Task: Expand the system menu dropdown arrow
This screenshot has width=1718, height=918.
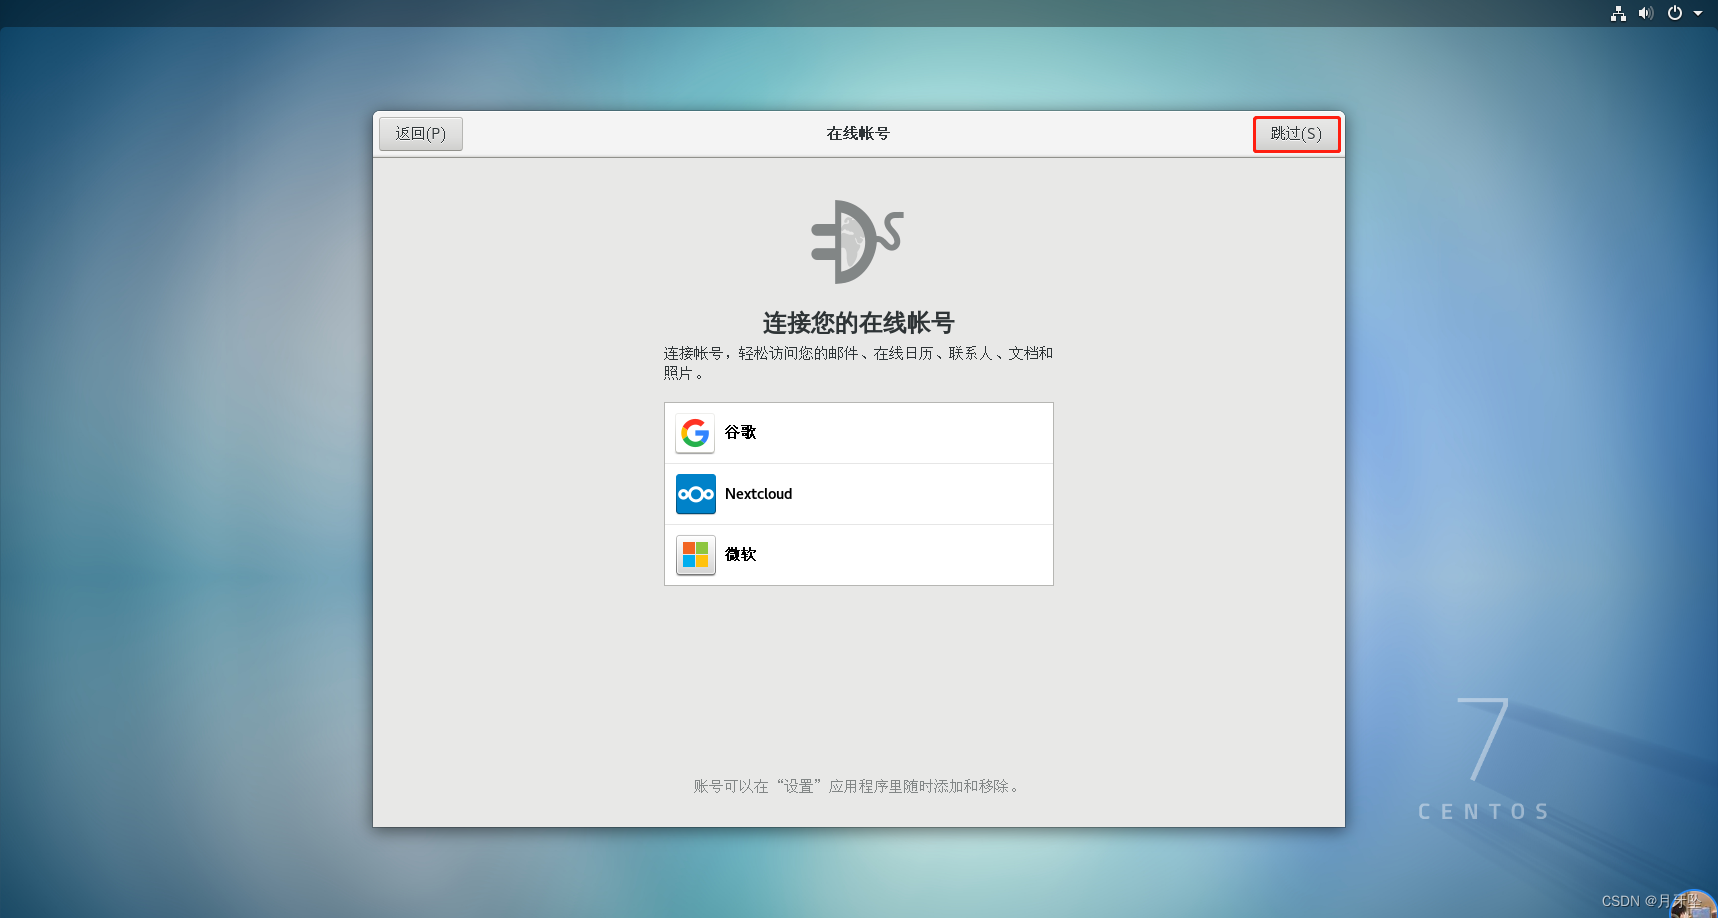Action: click(x=1698, y=13)
